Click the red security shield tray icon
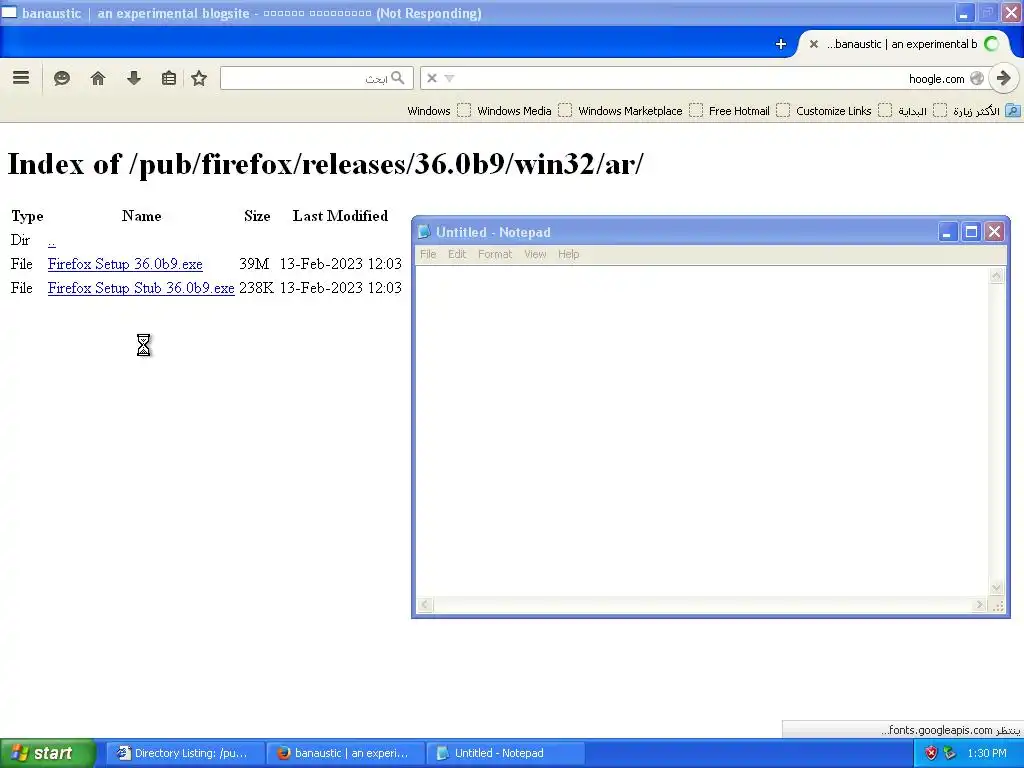The image size is (1024, 768). tap(931, 753)
